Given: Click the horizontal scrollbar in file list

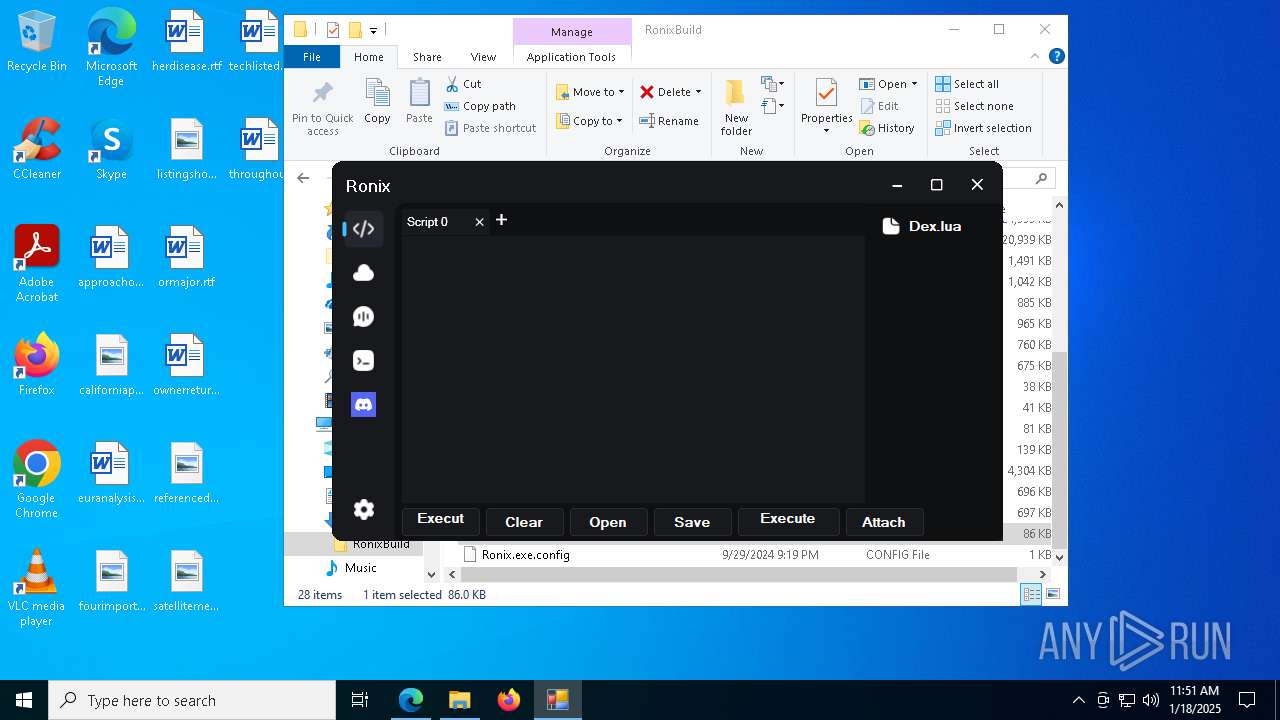Looking at the screenshot, I should click(738, 575).
